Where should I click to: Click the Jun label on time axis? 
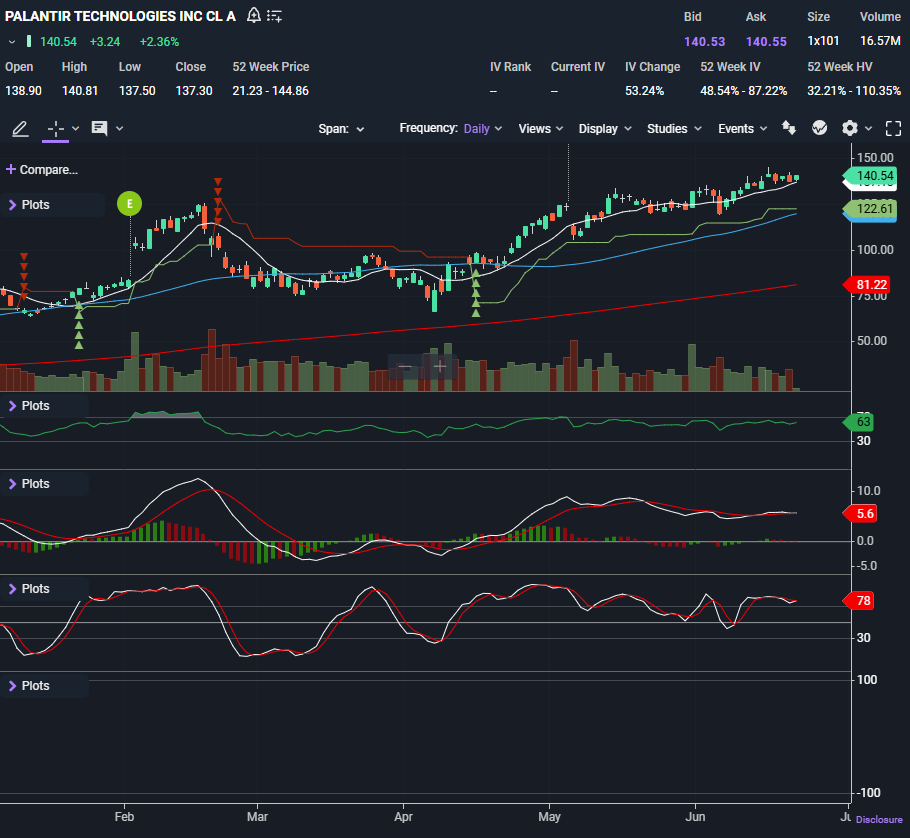pos(695,817)
